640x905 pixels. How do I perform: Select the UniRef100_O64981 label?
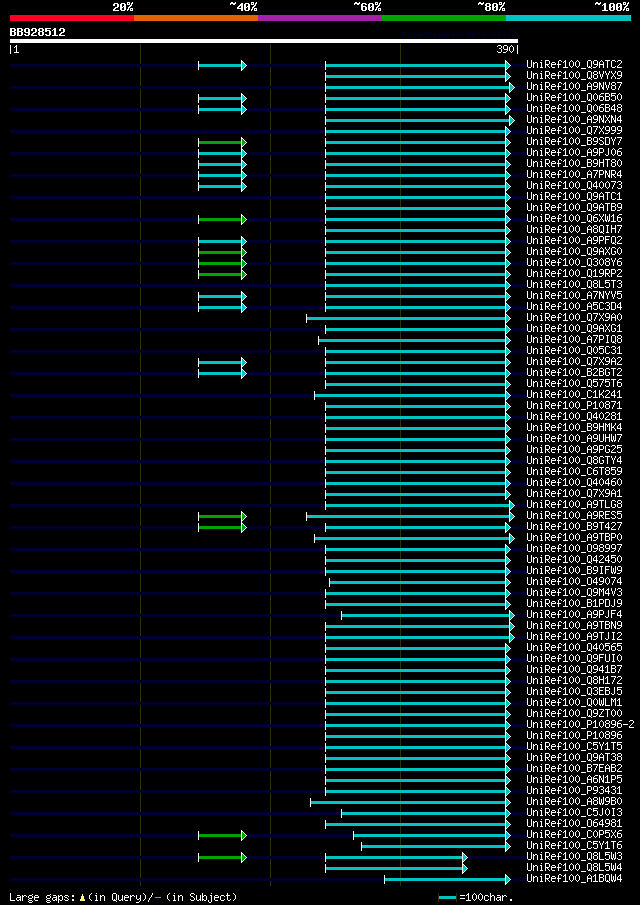[574, 824]
